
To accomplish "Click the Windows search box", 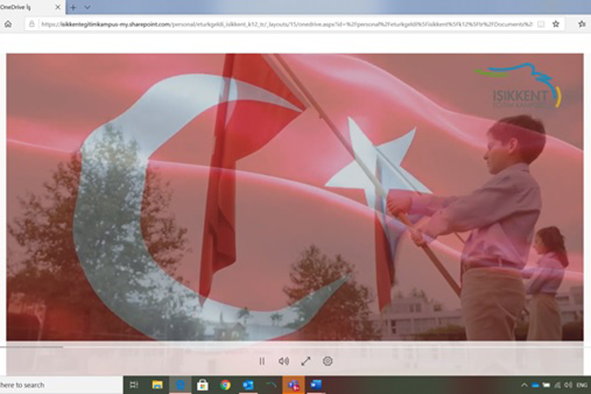I will [x=60, y=385].
